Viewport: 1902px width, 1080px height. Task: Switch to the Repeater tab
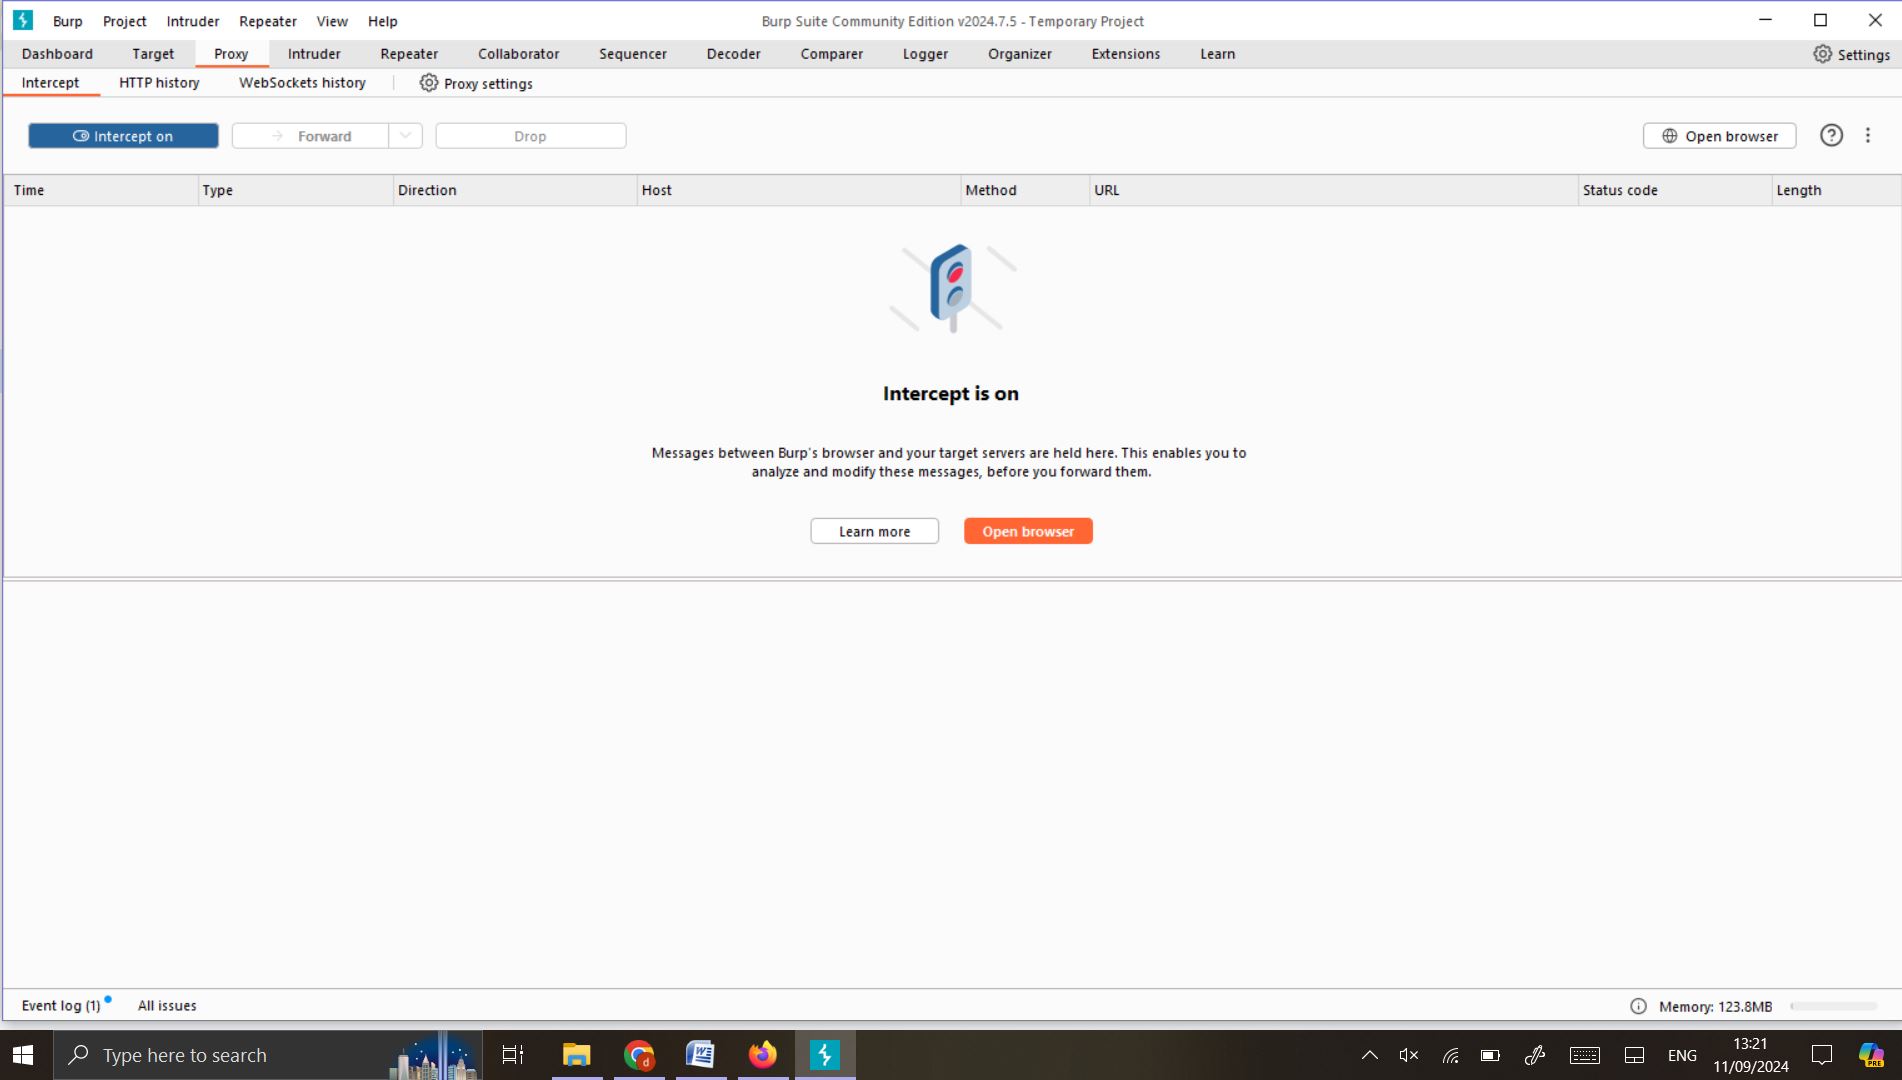pyautogui.click(x=408, y=54)
